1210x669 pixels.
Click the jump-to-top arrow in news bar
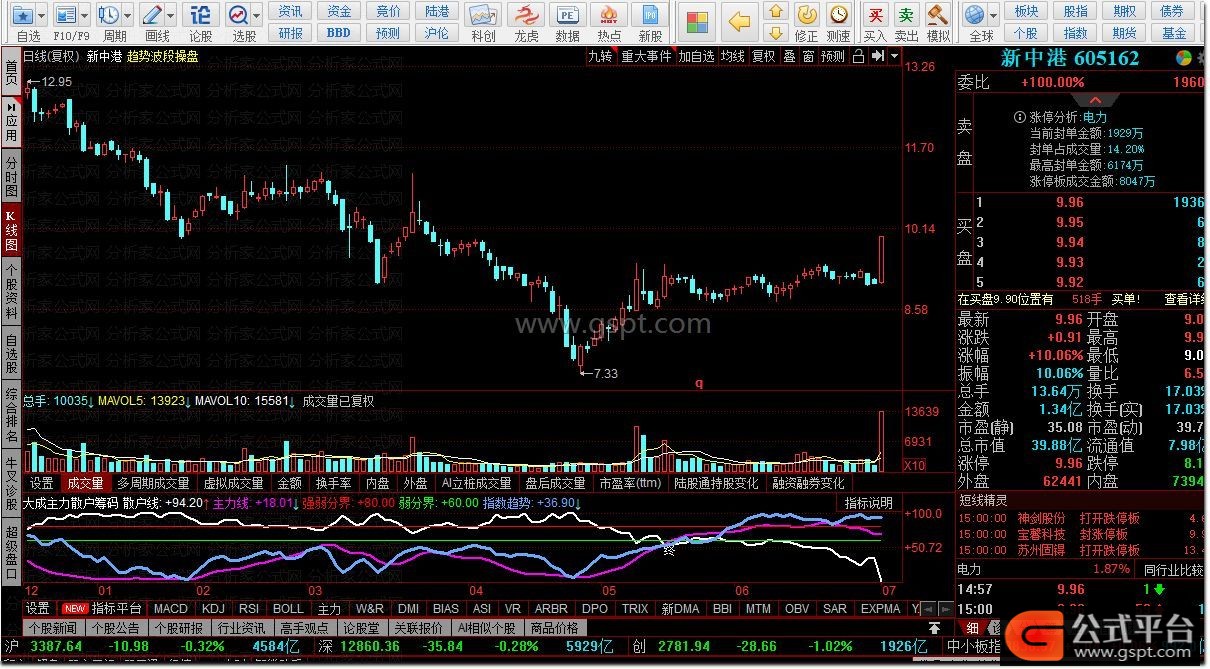(x=934, y=628)
